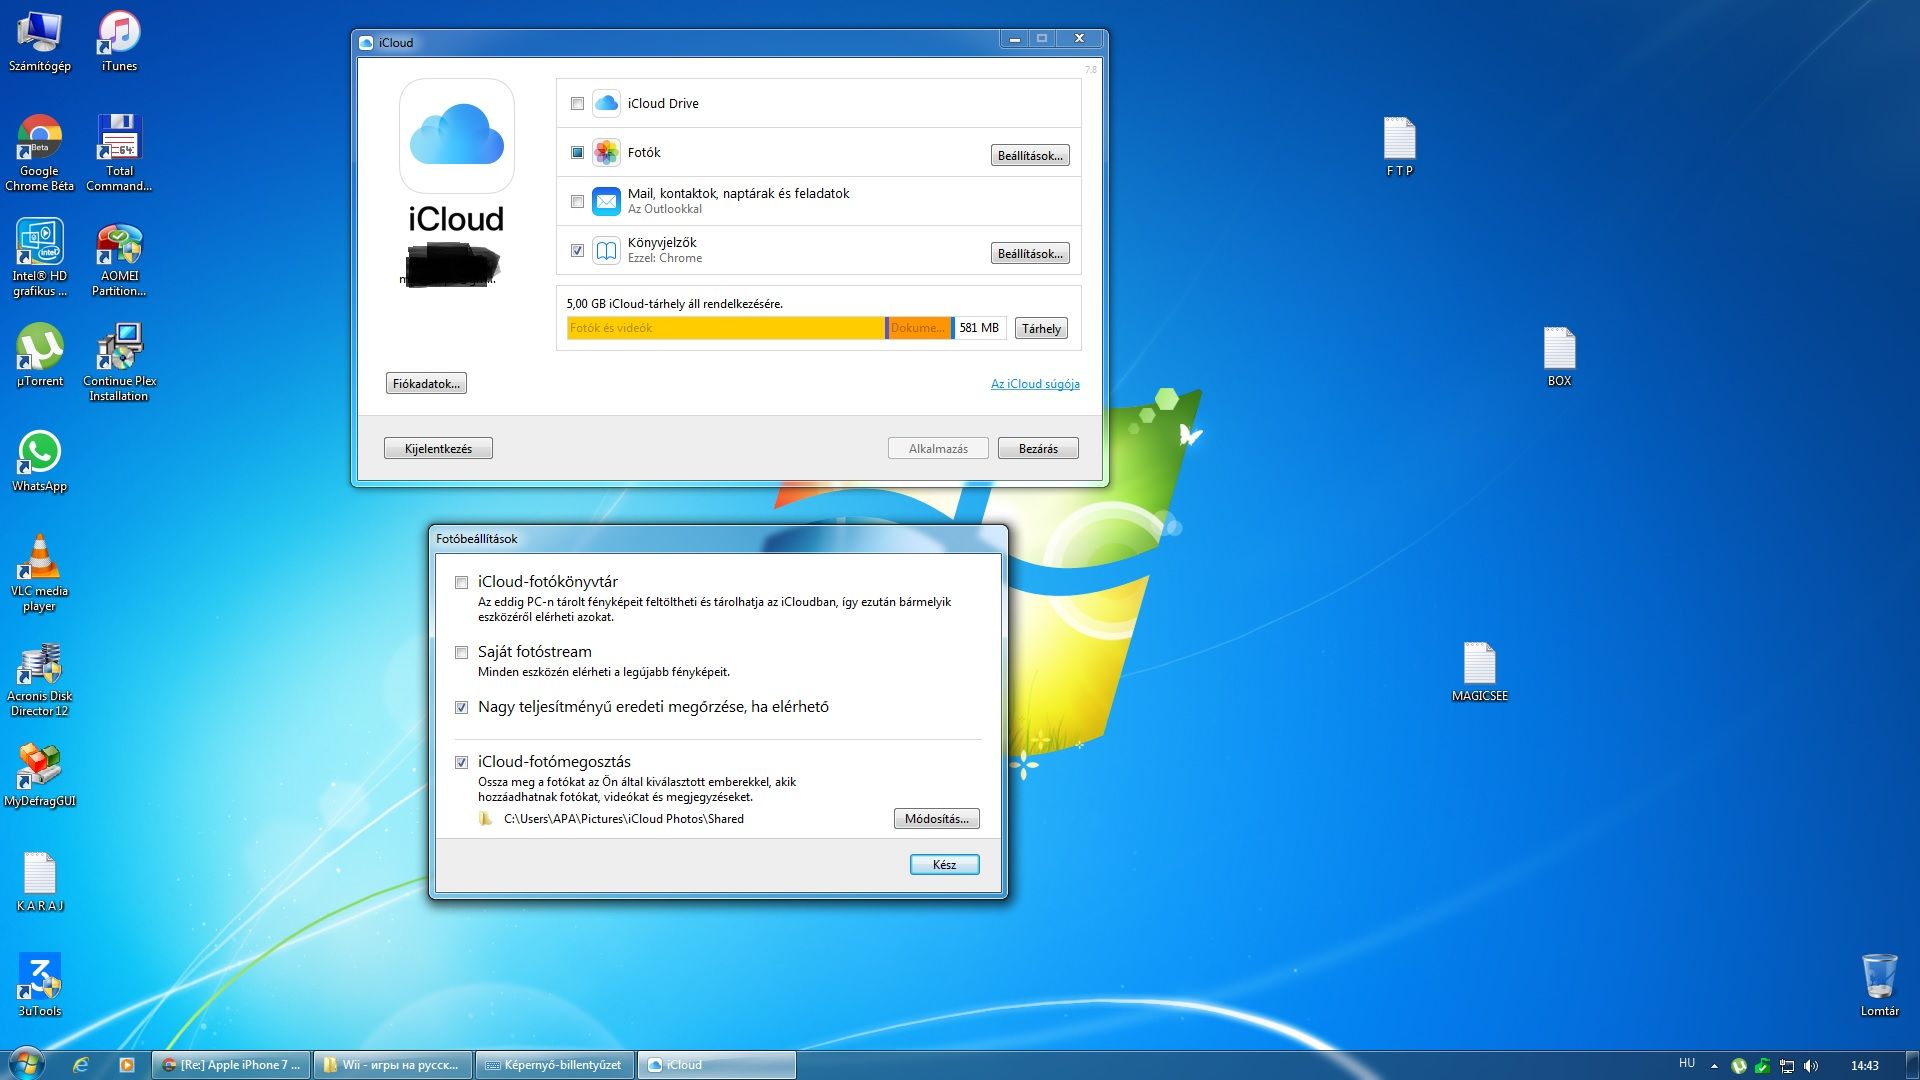1920x1080 pixels.
Task: Launch iTunes from the desktop
Action: [119, 42]
